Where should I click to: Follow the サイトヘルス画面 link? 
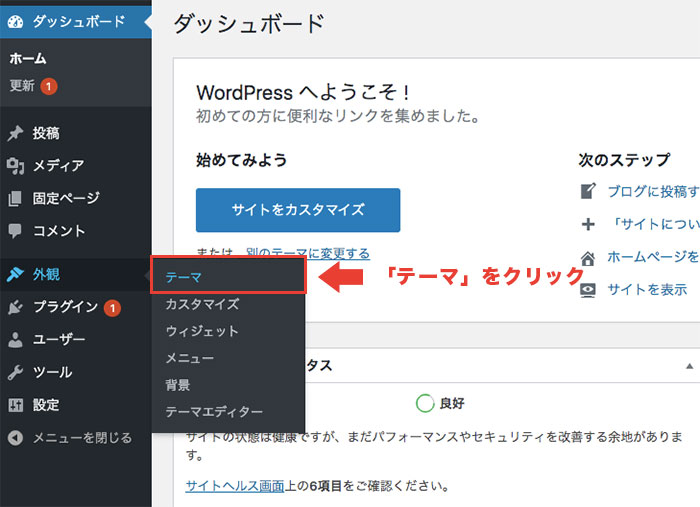tap(235, 486)
